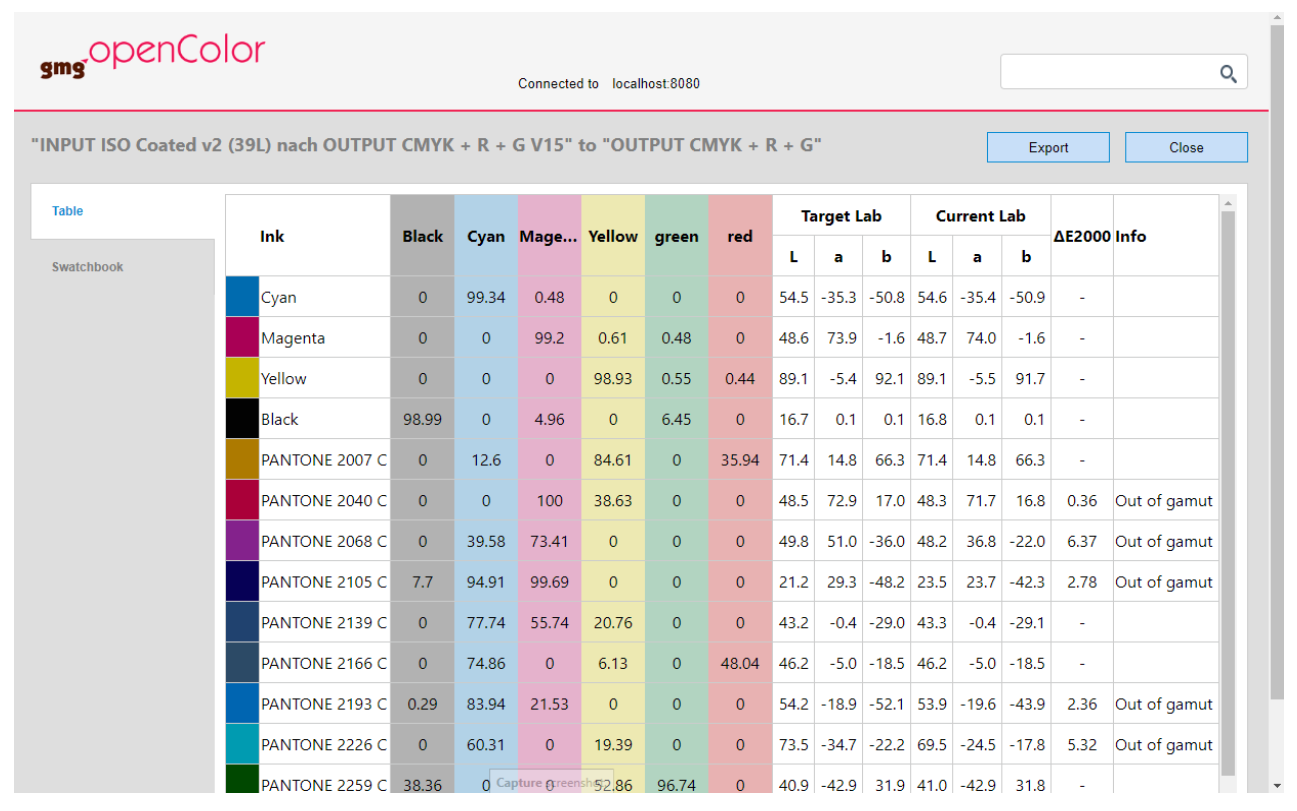Click the truncated Magenta column header
Screen dimensions: 1297x811
(549, 236)
